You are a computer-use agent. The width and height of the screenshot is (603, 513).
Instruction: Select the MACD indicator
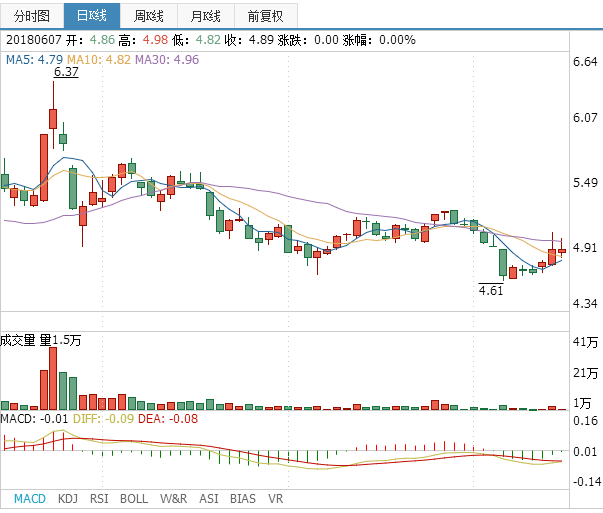30,499
